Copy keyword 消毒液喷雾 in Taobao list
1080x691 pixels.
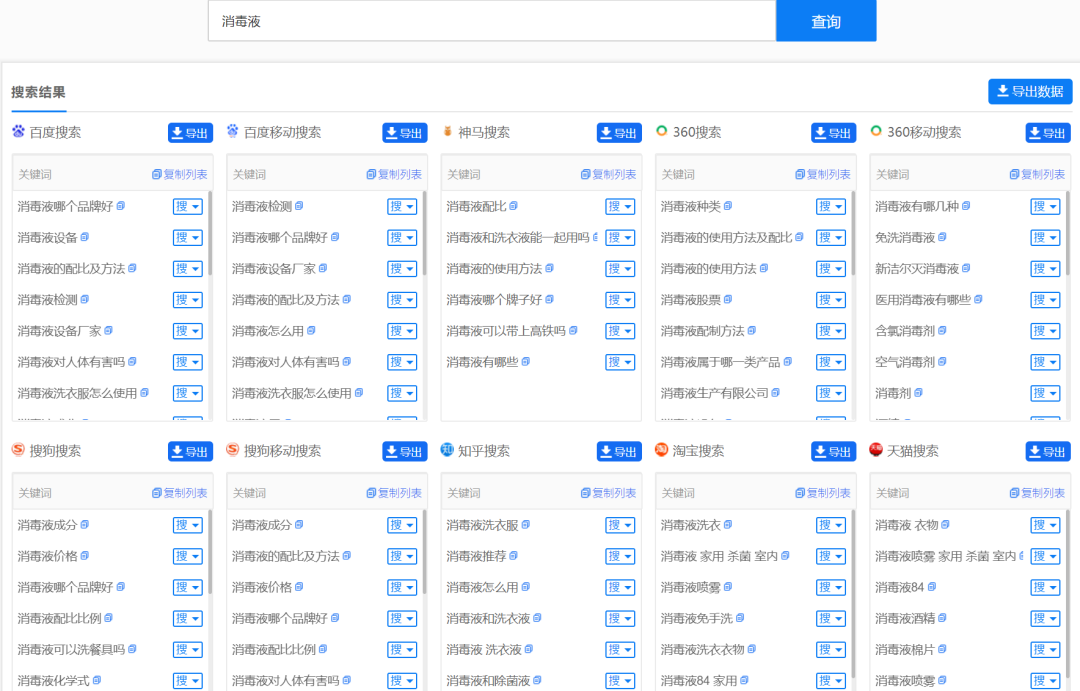coord(728,587)
